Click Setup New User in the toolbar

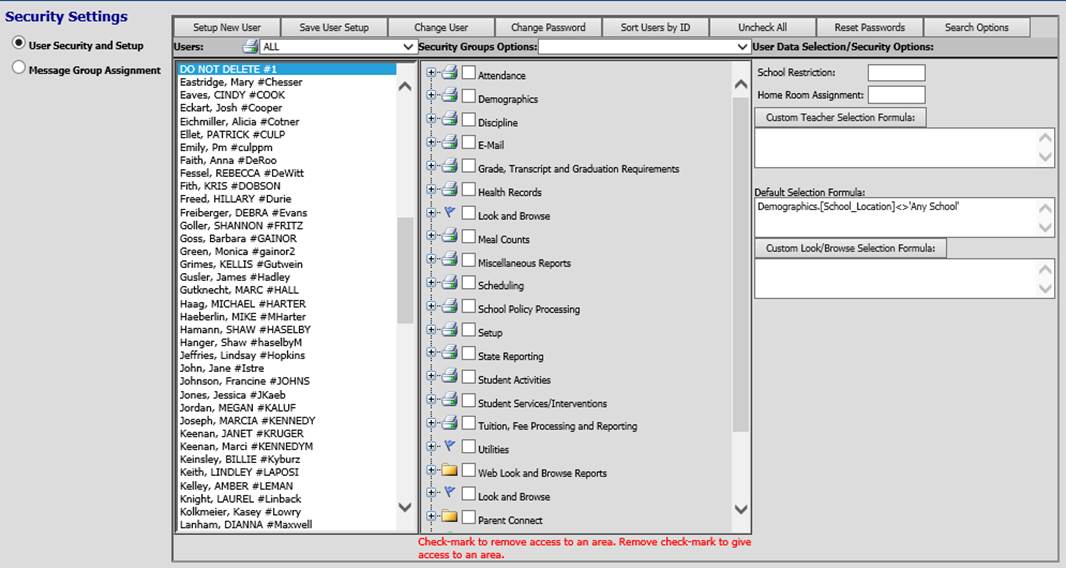(226, 27)
